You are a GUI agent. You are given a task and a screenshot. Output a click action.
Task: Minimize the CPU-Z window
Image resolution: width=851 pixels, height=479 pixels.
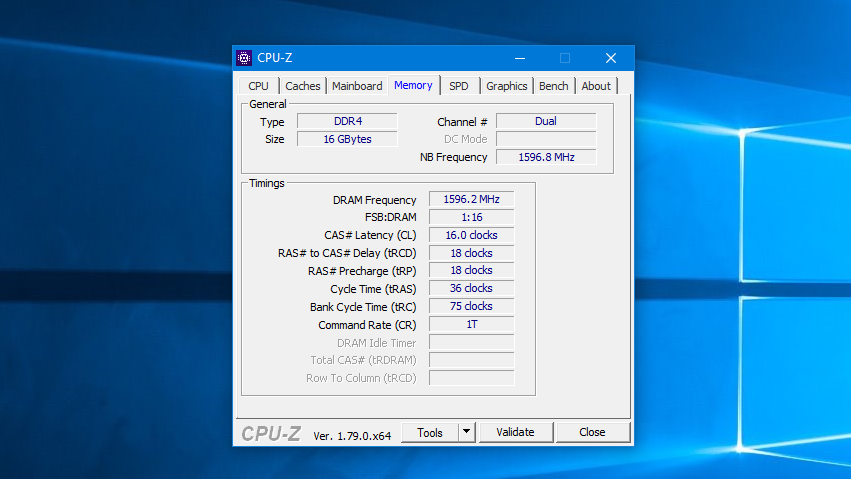520,58
